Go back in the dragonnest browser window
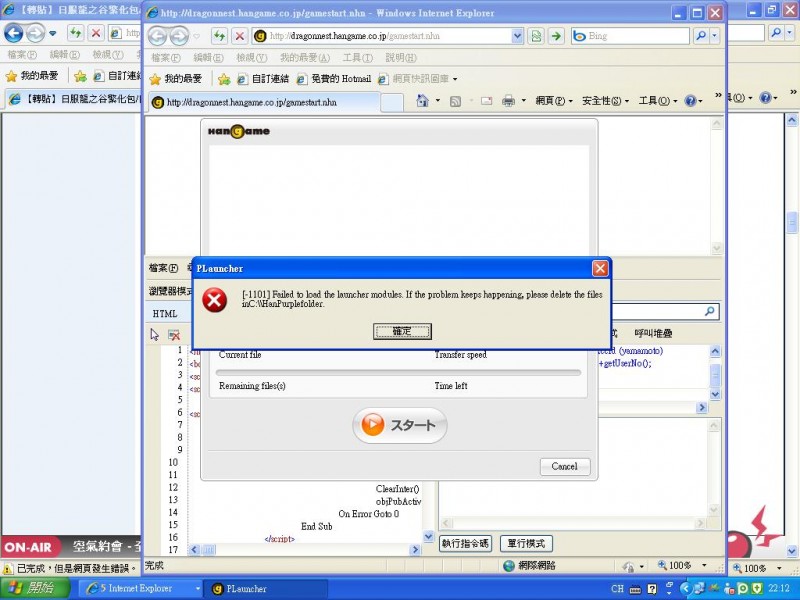The height and width of the screenshot is (600, 800). click(x=157, y=36)
